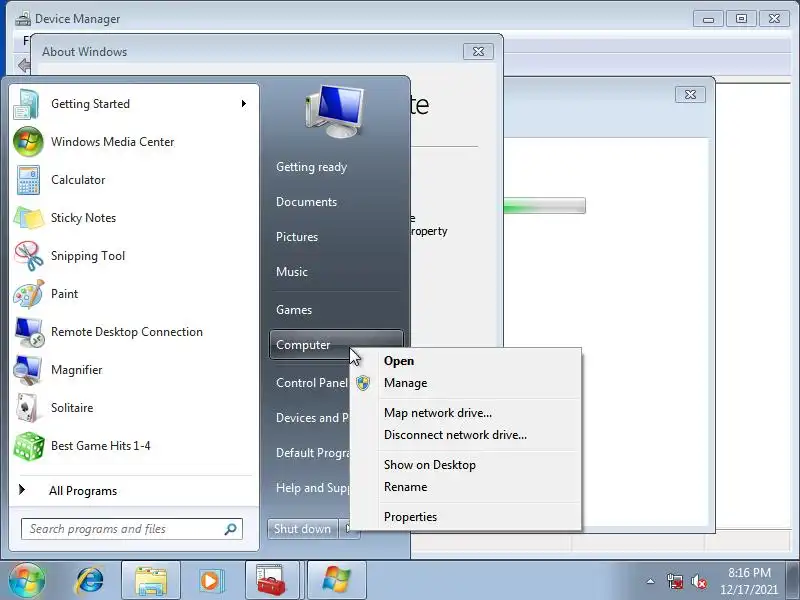The height and width of the screenshot is (600, 800).
Task: Close the progress dialog window
Action: click(x=690, y=94)
